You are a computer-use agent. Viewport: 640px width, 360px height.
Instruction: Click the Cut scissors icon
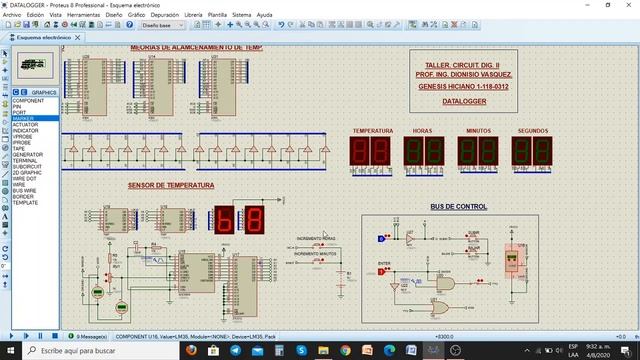pos(302,25)
